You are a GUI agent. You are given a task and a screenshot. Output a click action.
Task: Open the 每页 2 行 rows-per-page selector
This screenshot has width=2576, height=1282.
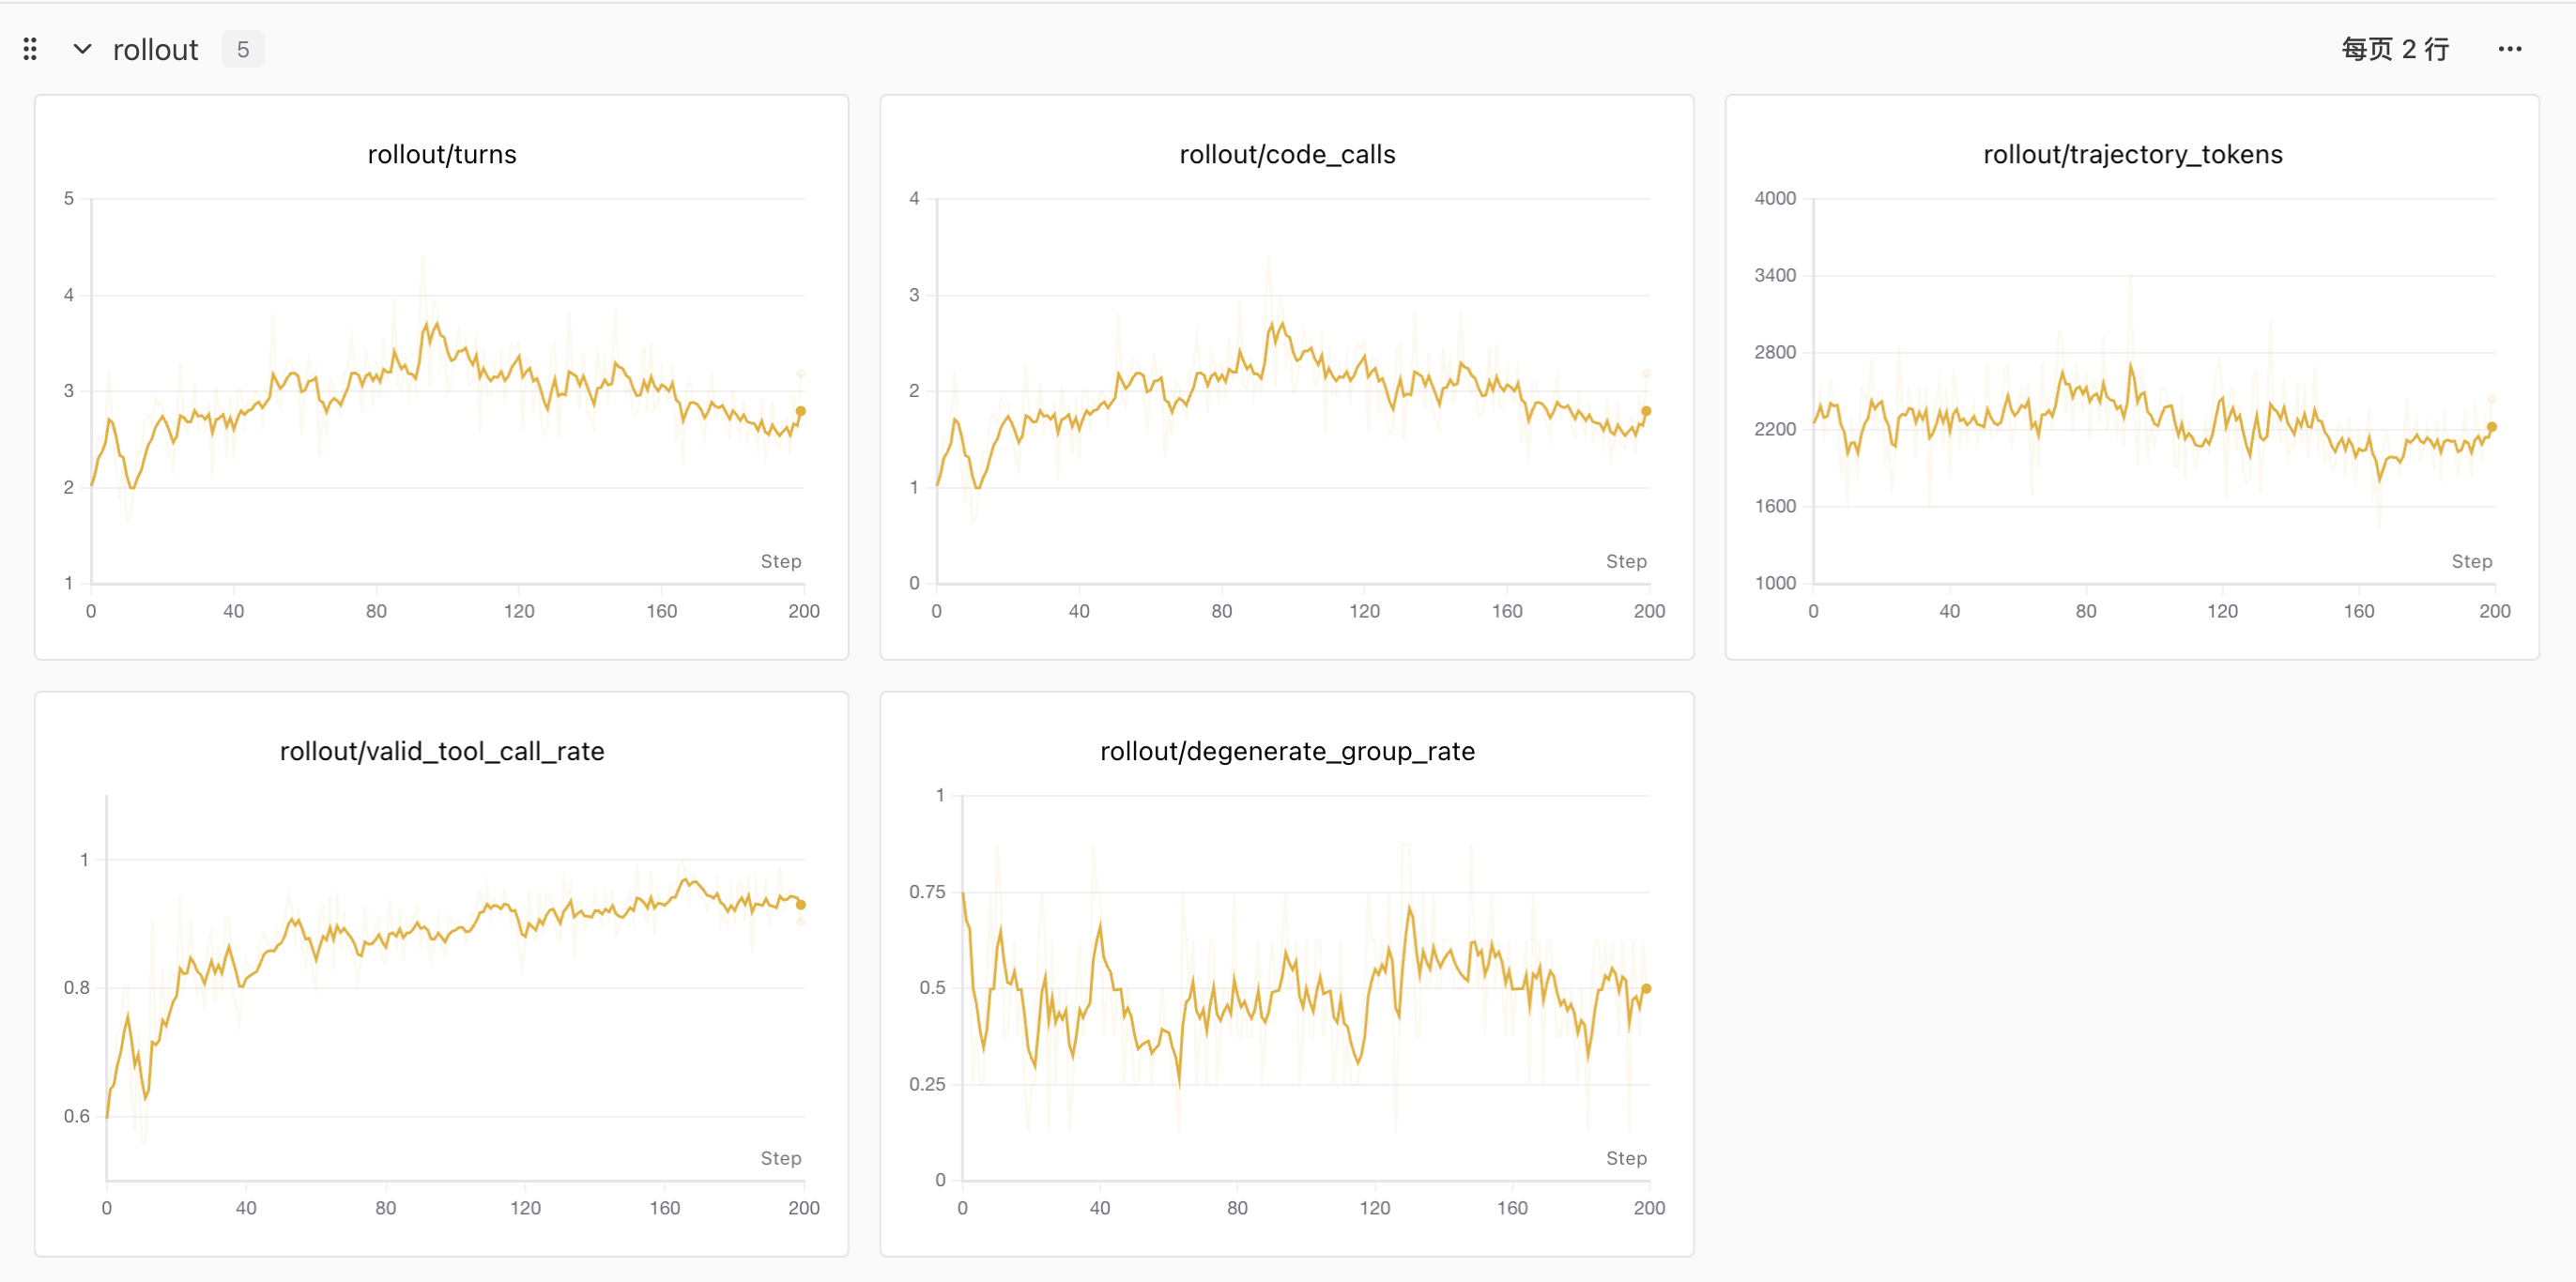click(x=2395, y=49)
